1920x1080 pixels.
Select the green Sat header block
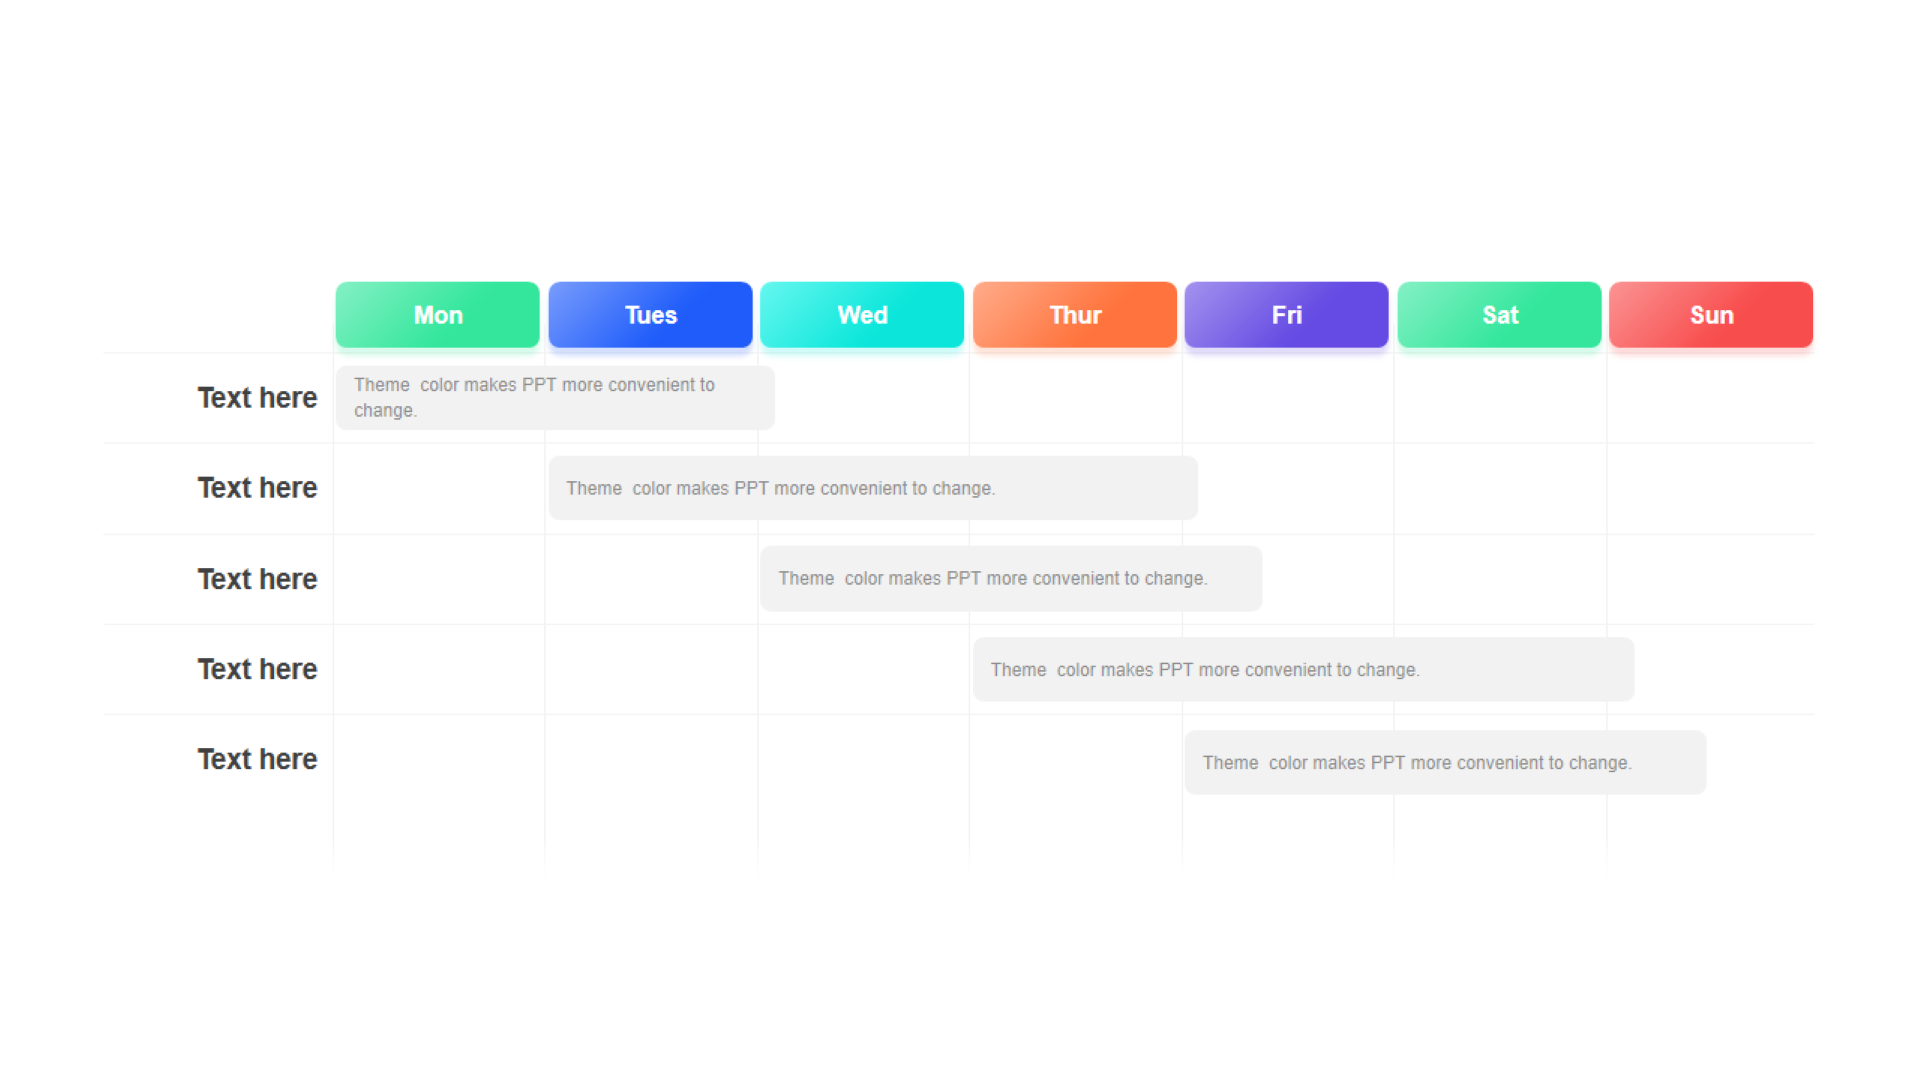pos(1499,315)
